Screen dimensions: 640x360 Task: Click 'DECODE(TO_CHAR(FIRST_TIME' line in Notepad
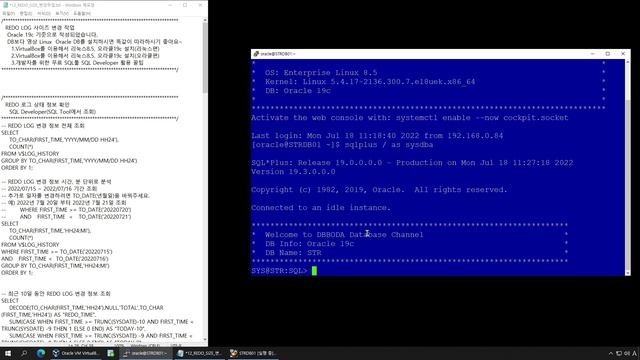click(x=86, y=308)
